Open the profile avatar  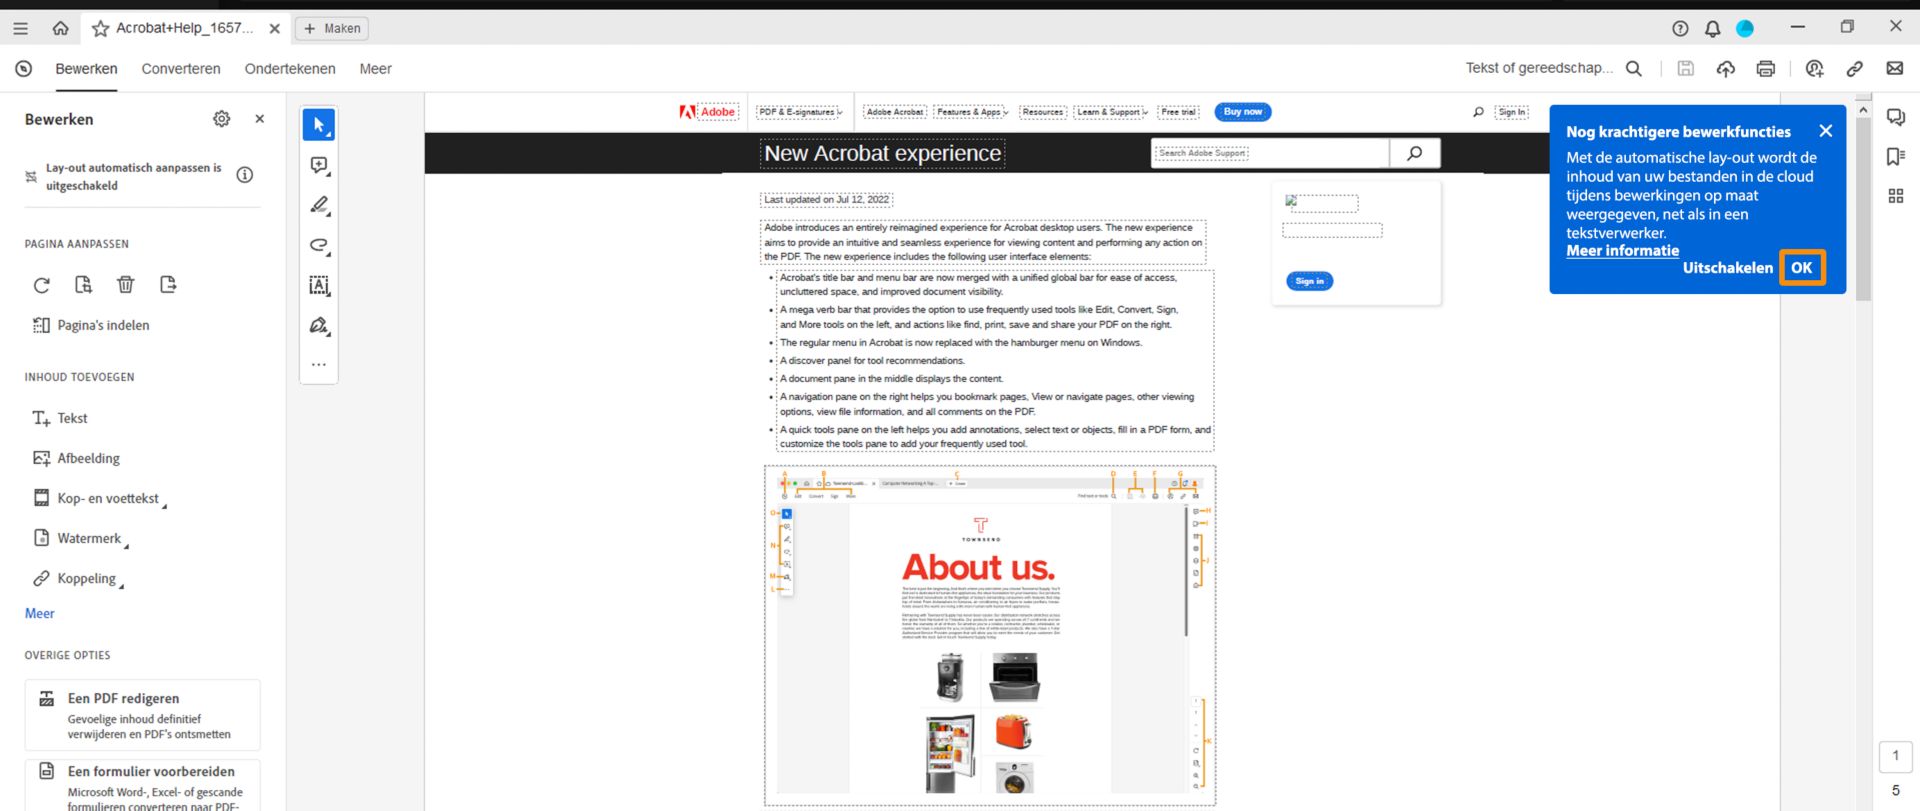[1745, 28]
